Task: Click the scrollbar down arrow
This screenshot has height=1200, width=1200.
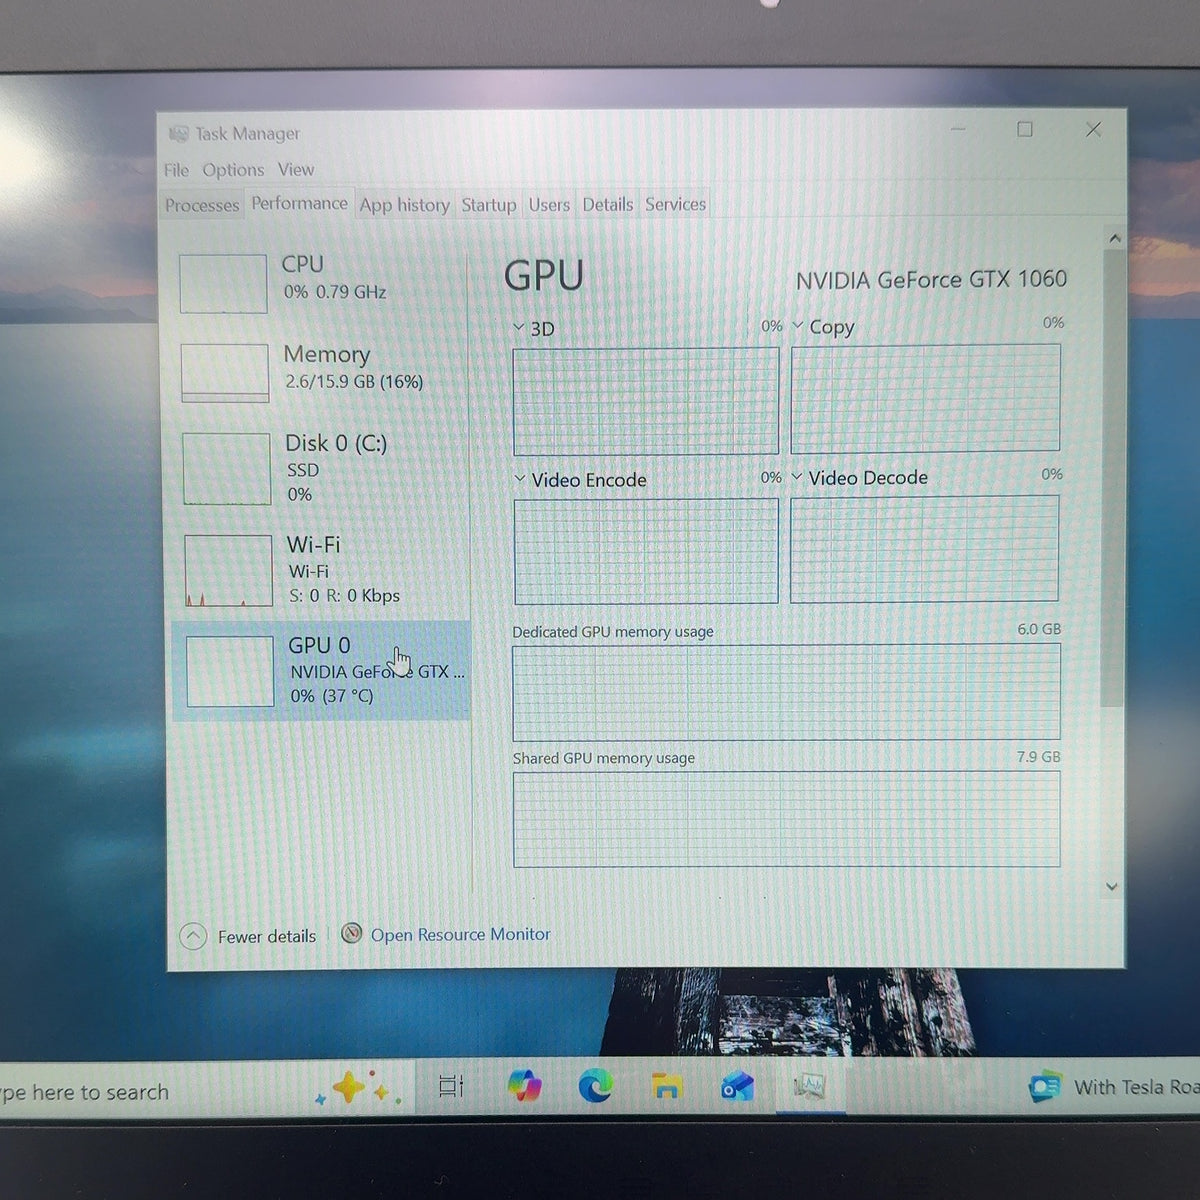Action: click(x=1112, y=886)
